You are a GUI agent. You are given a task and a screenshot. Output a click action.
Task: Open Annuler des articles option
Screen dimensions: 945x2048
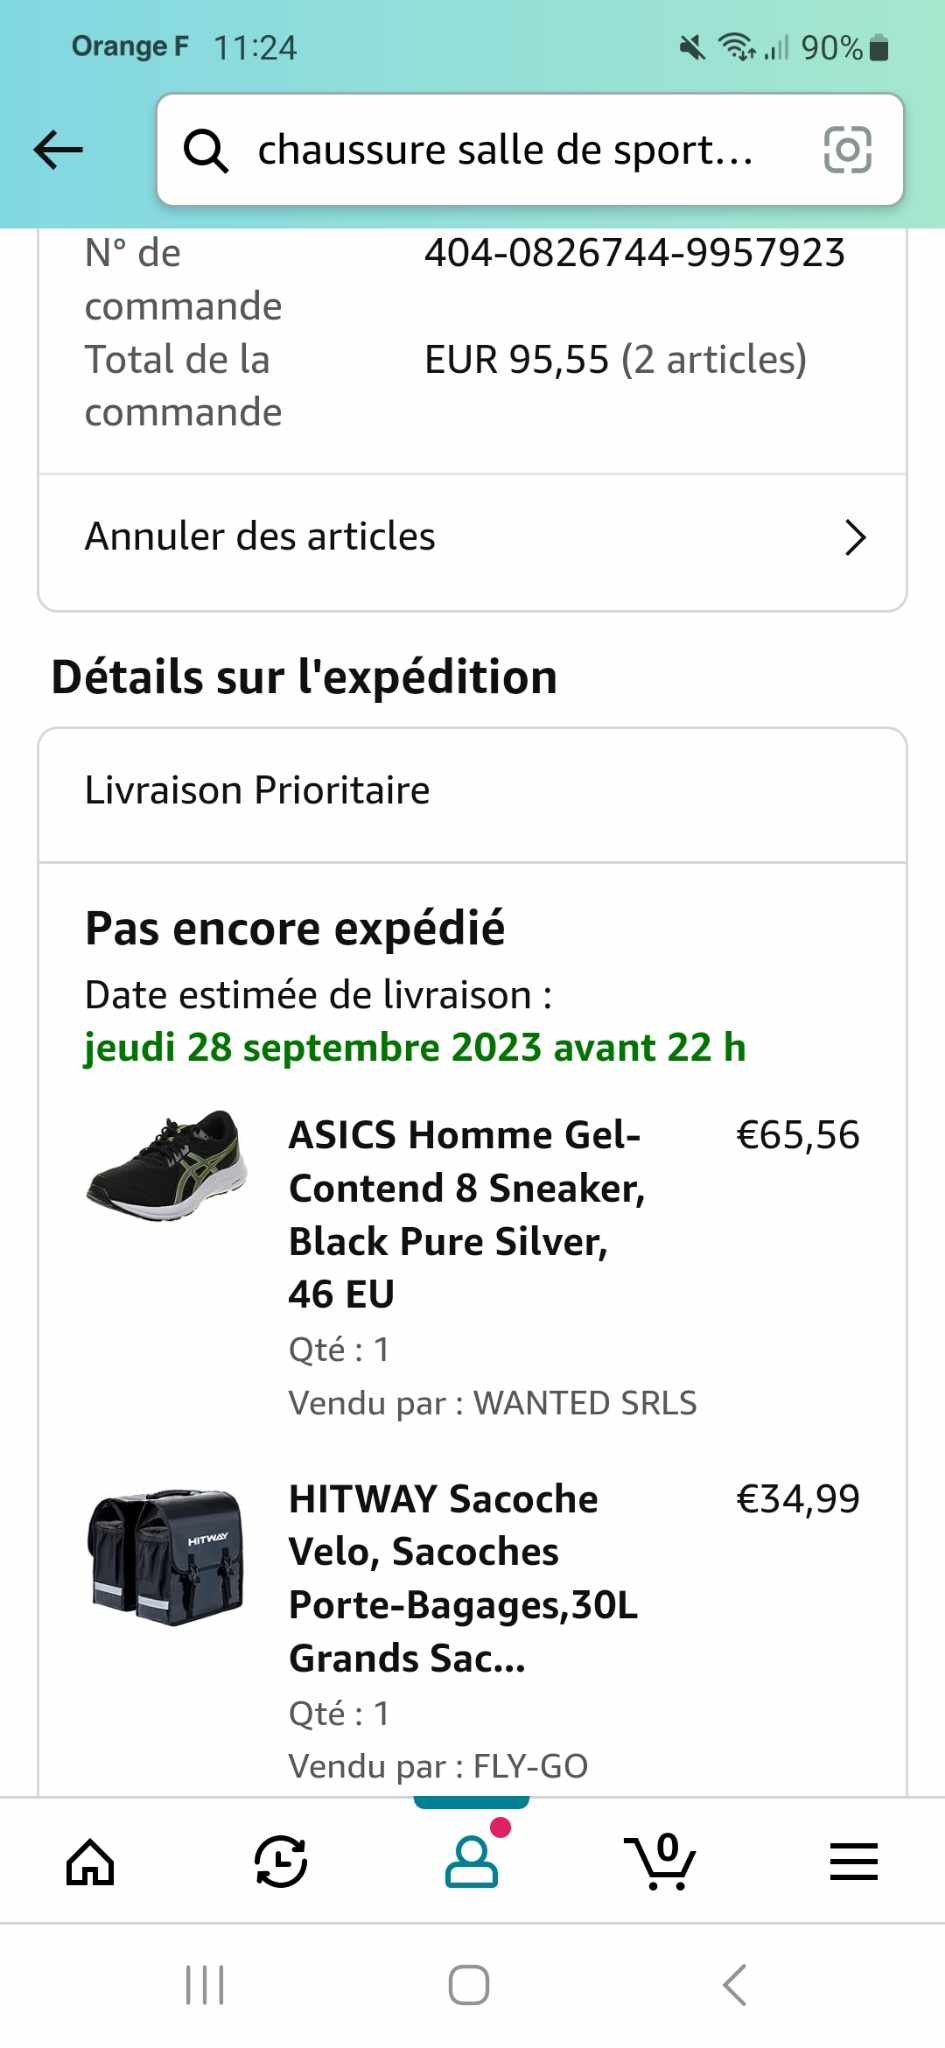pos(260,537)
